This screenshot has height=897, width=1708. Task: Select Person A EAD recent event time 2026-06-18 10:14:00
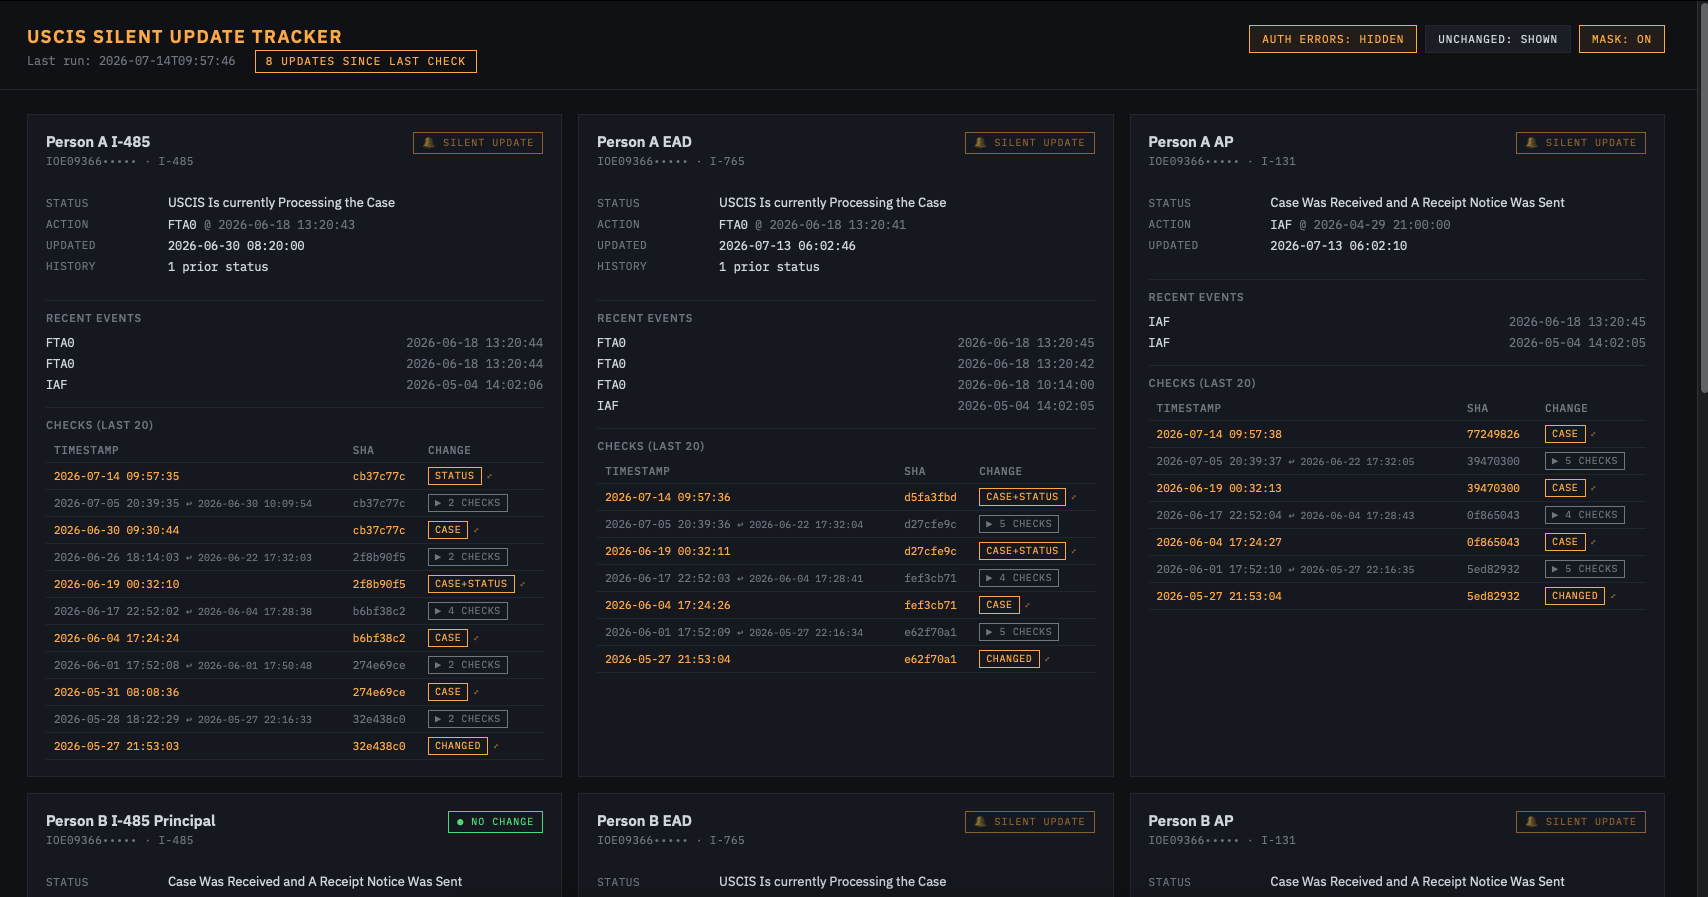point(1026,385)
